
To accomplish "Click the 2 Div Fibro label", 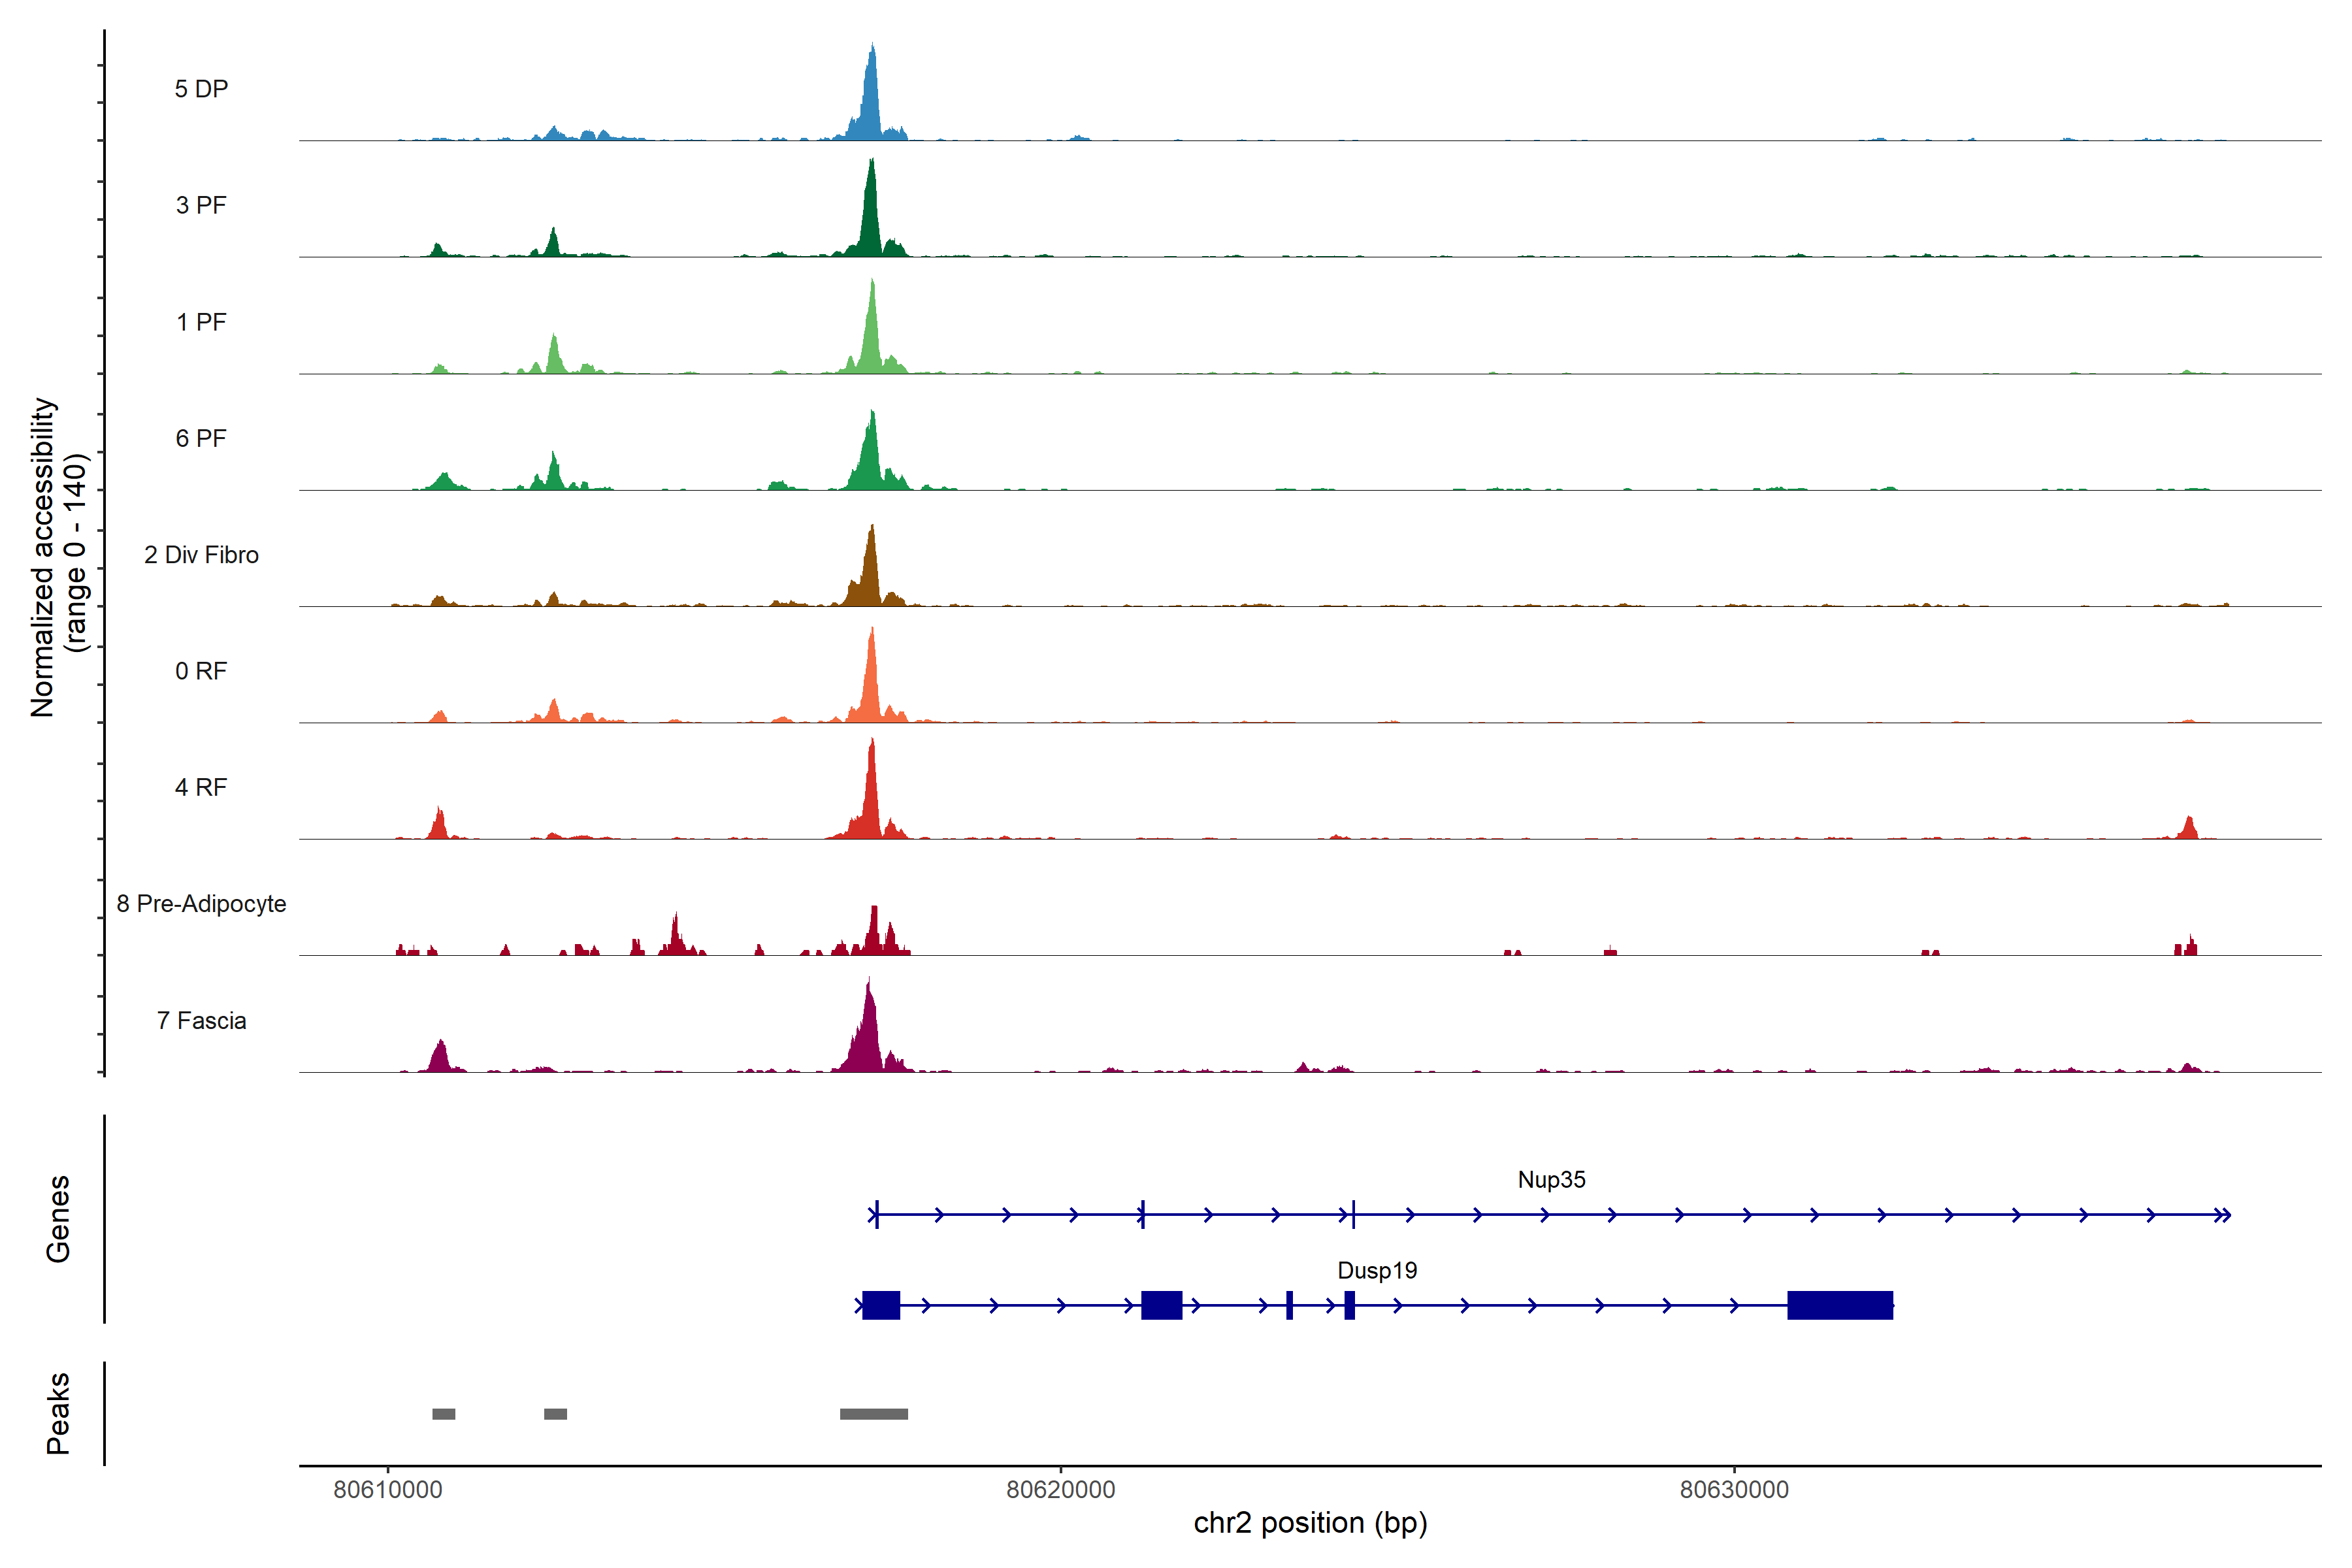I will (x=201, y=555).
